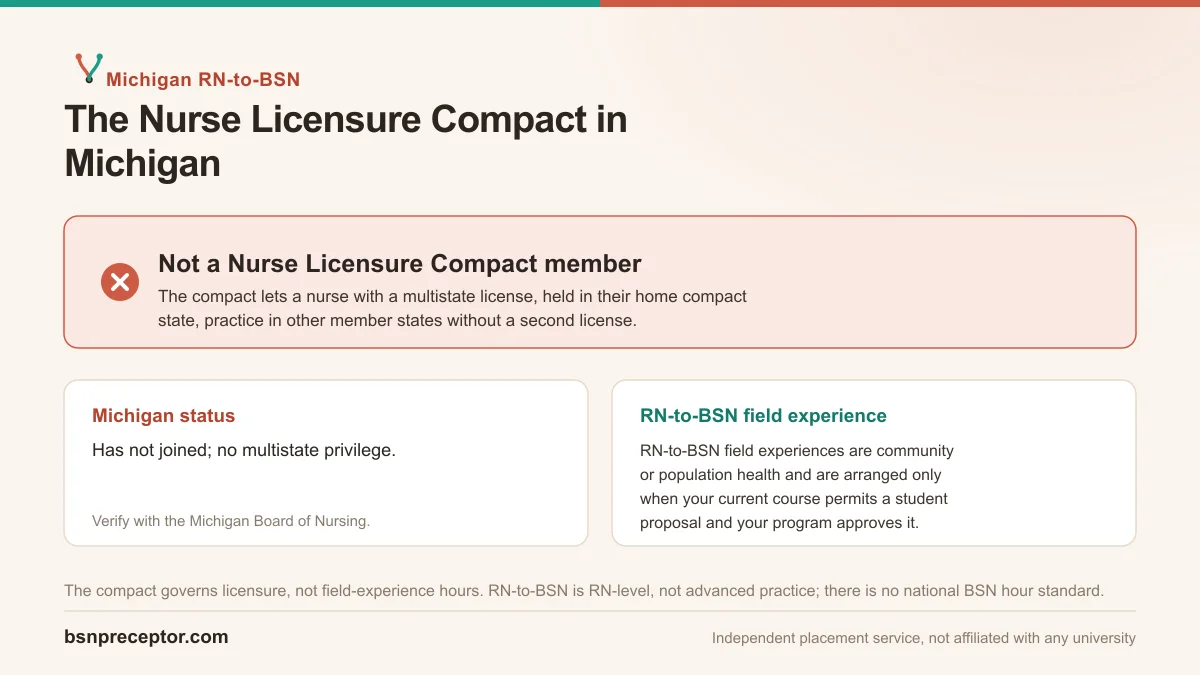Click the red alert banner box
1200x675 pixels.
click(x=600, y=282)
